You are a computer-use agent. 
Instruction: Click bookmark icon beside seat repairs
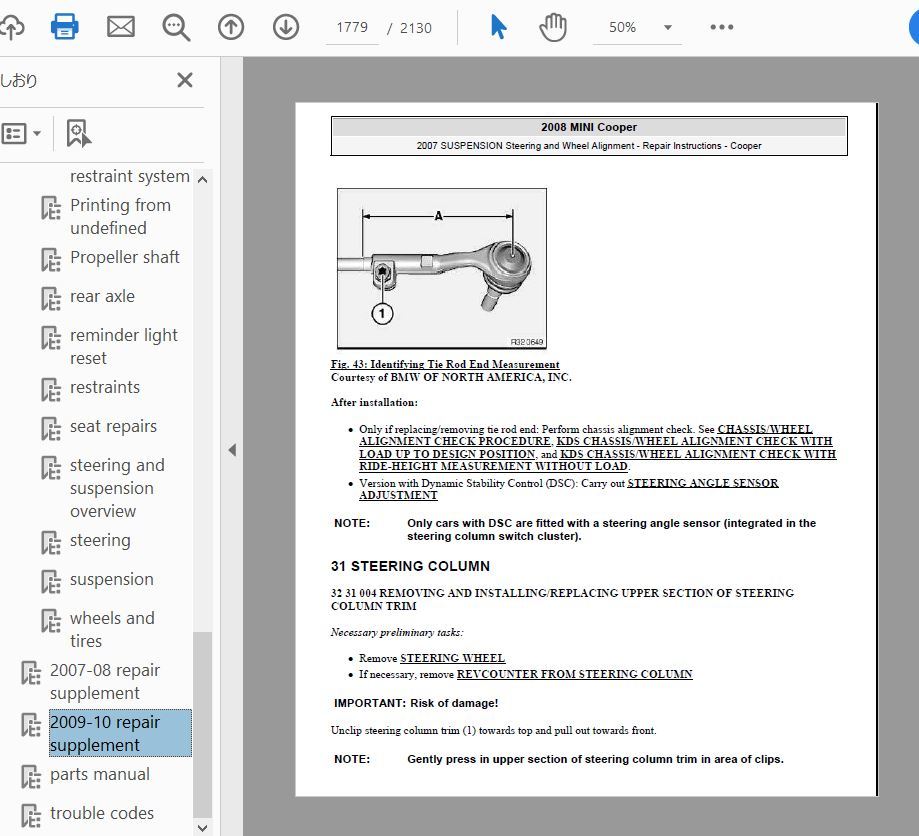coord(51,429)
